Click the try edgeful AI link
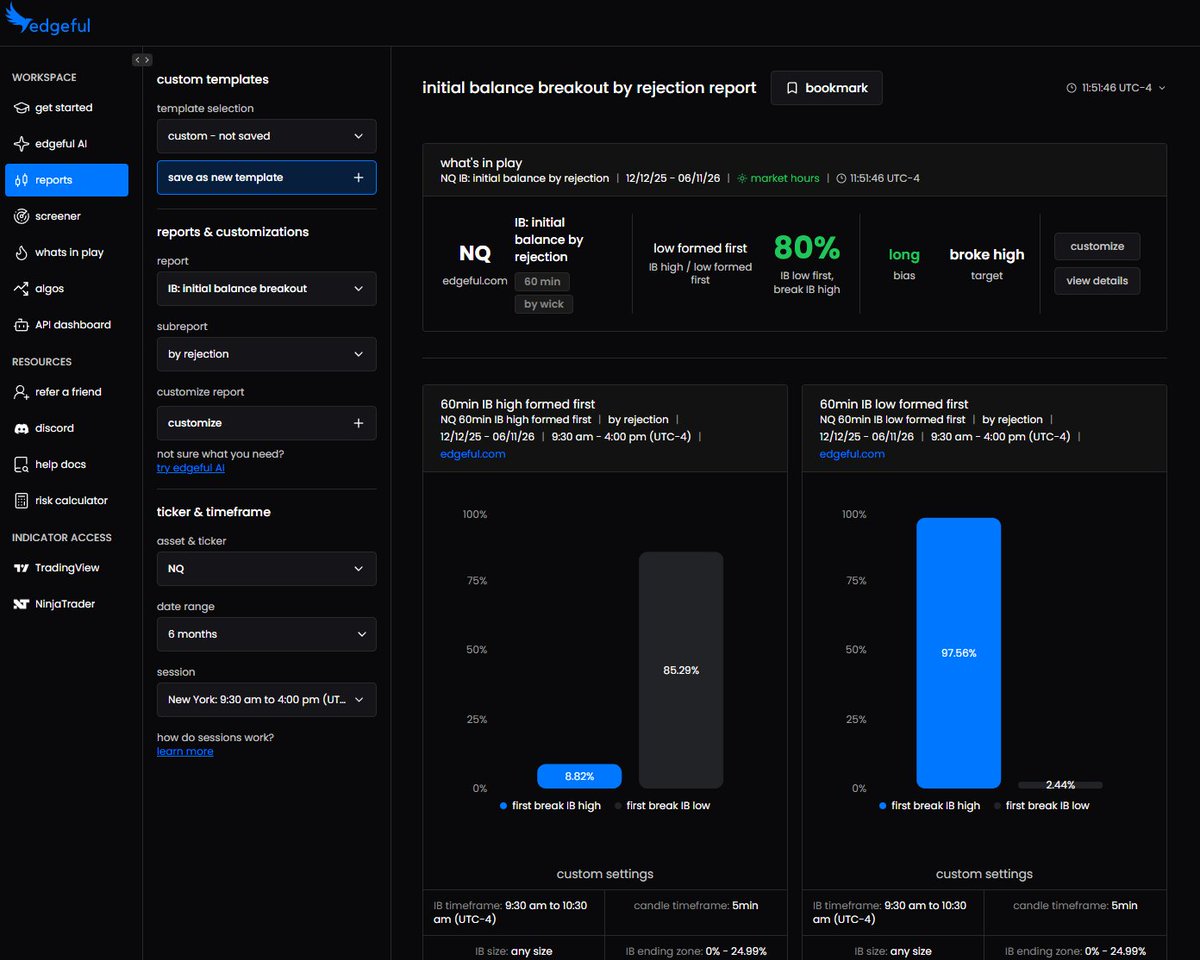 tap(190, 468)
